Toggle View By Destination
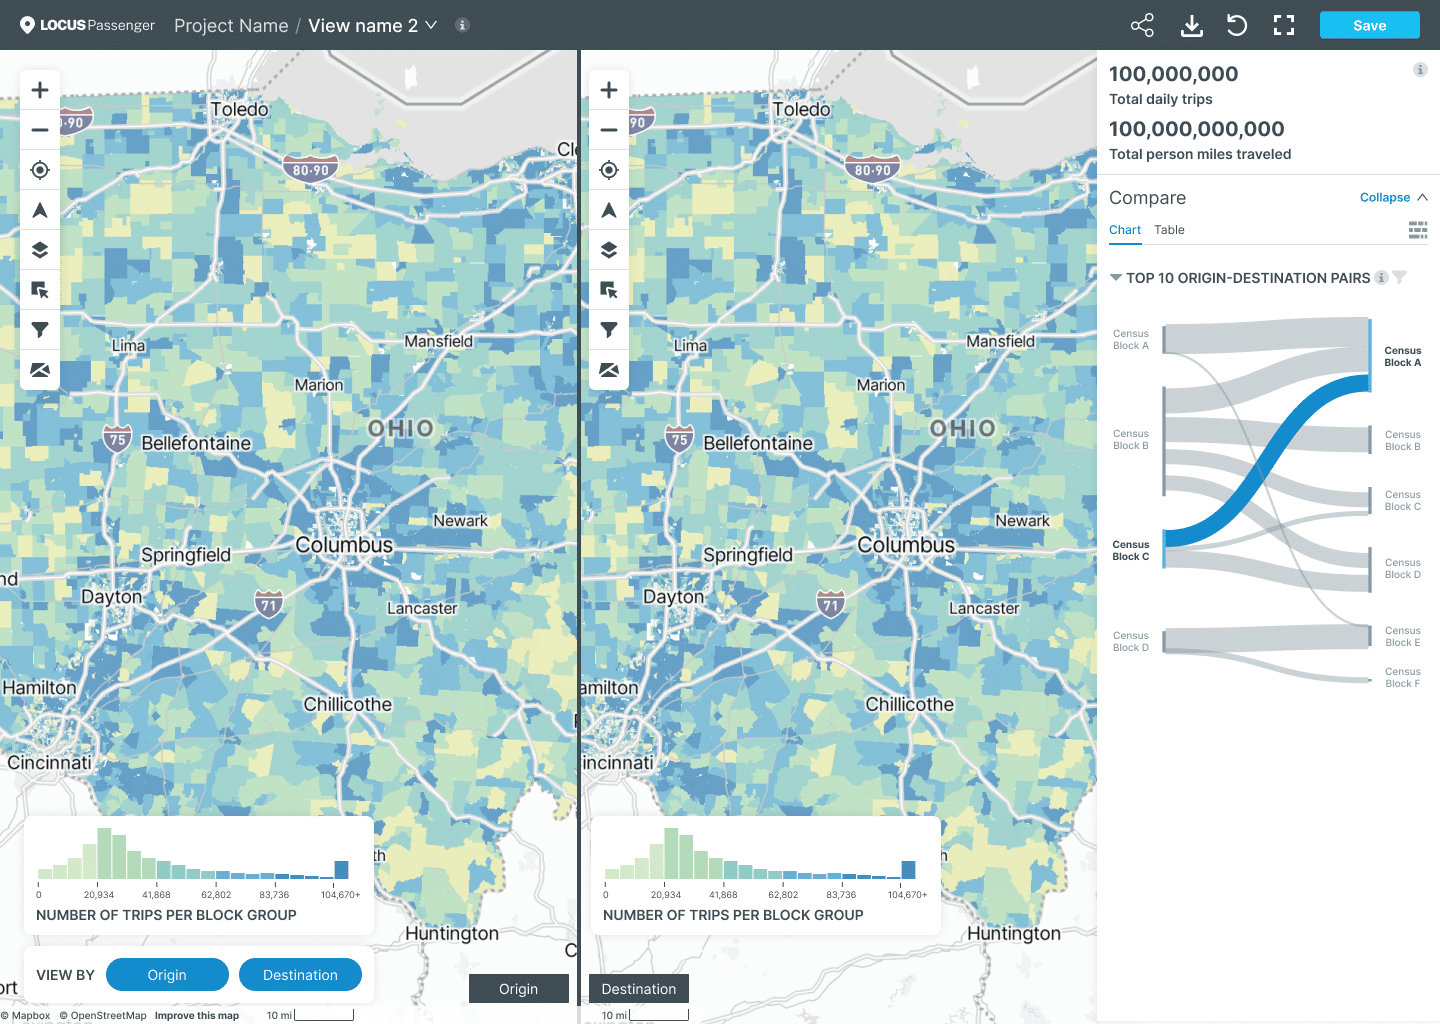1440x1024 pixels. (x=300, y=975)
